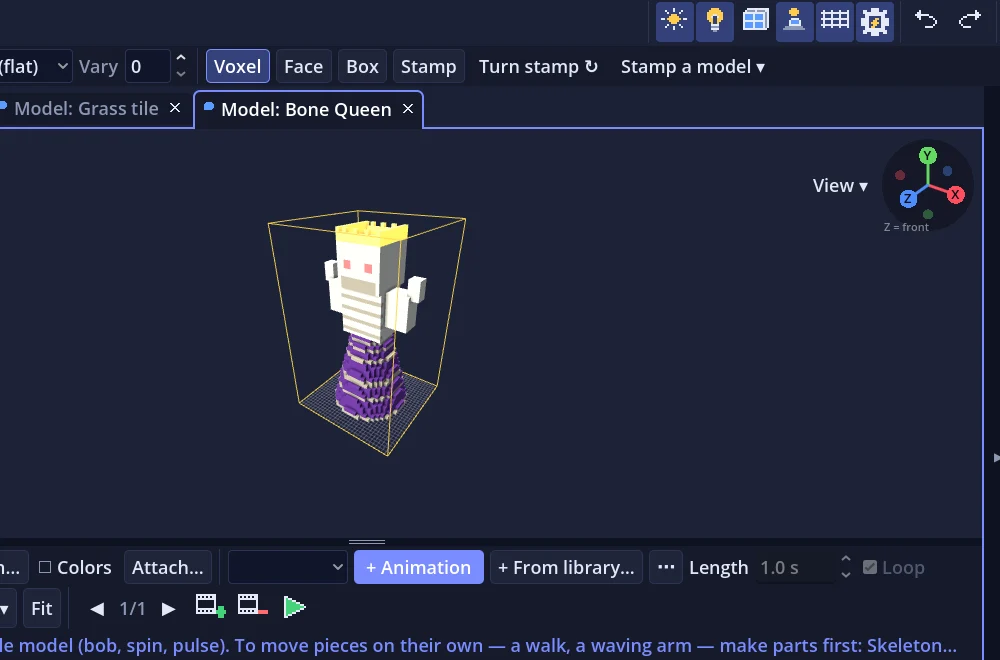
Task: Redo the last undone action
Action: [969, 20]
